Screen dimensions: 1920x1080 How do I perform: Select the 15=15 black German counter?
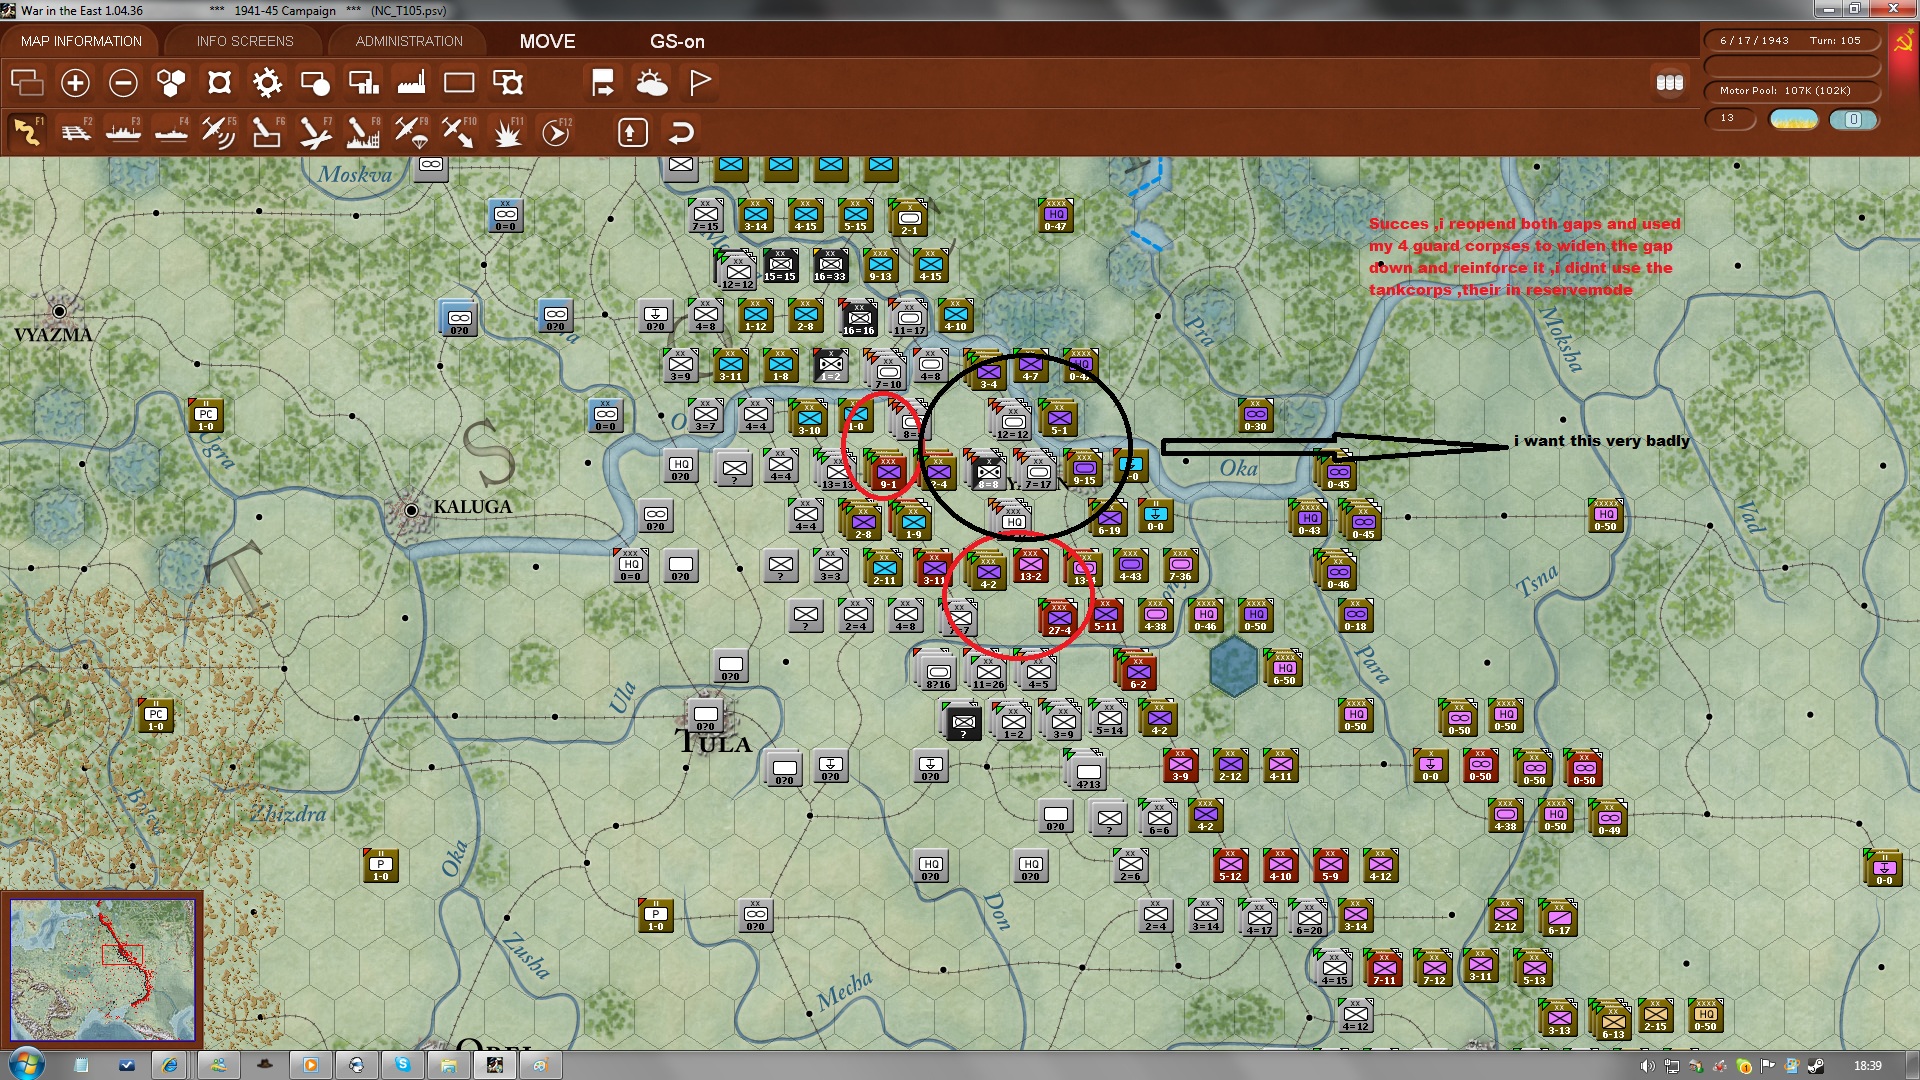[x=780, y=266]
